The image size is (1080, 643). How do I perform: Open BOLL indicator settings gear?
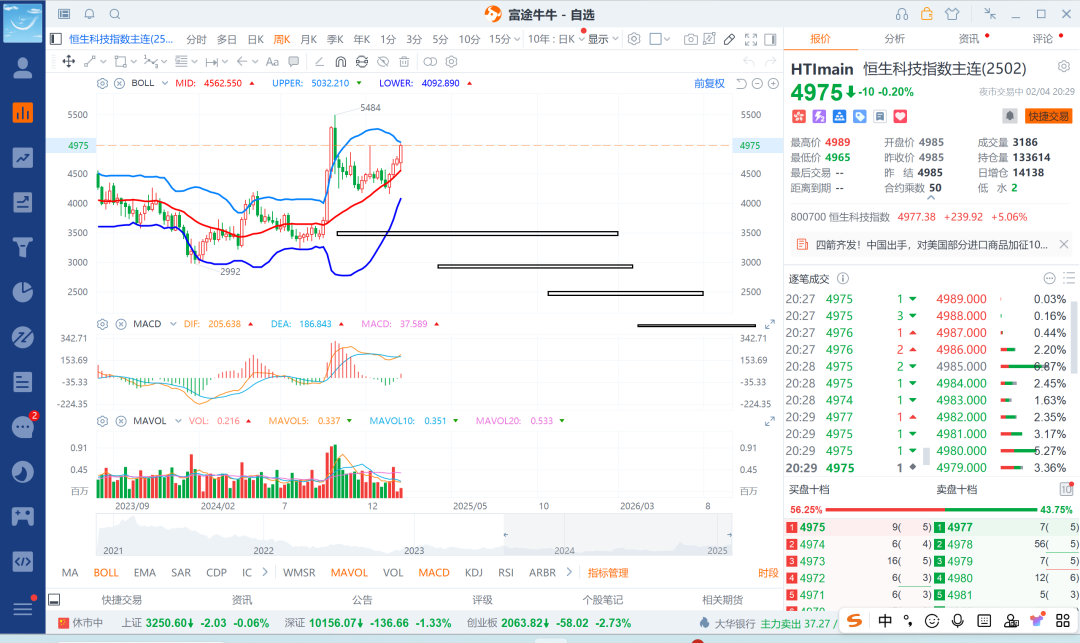[x=103, y=83]
